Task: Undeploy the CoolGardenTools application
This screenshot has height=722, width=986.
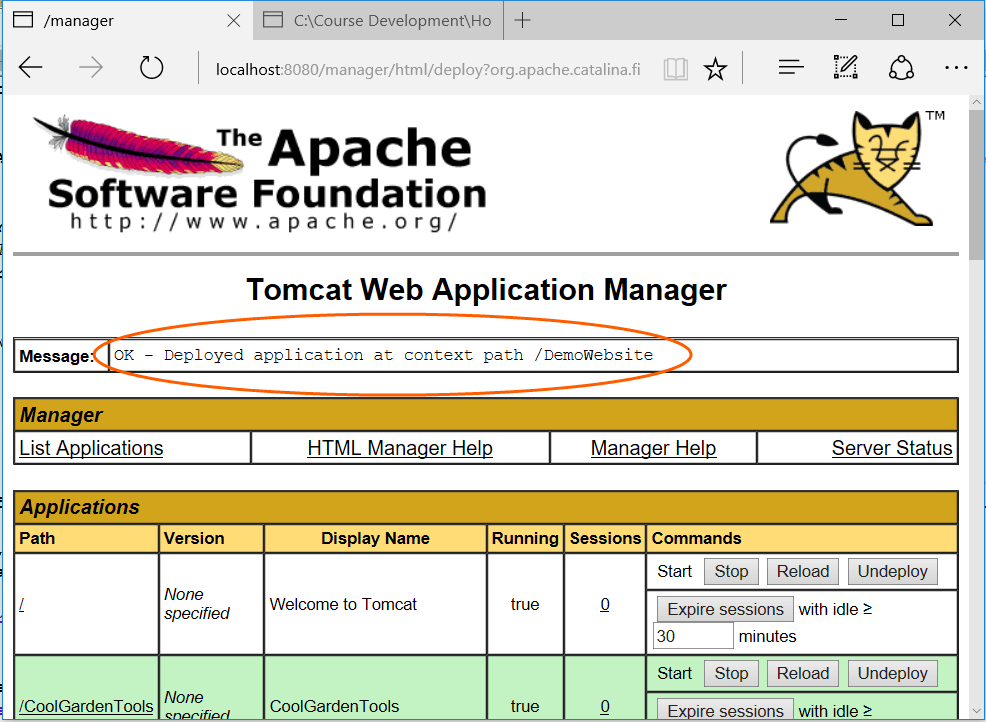Action: pyautogui.click(x=892, y=673)
